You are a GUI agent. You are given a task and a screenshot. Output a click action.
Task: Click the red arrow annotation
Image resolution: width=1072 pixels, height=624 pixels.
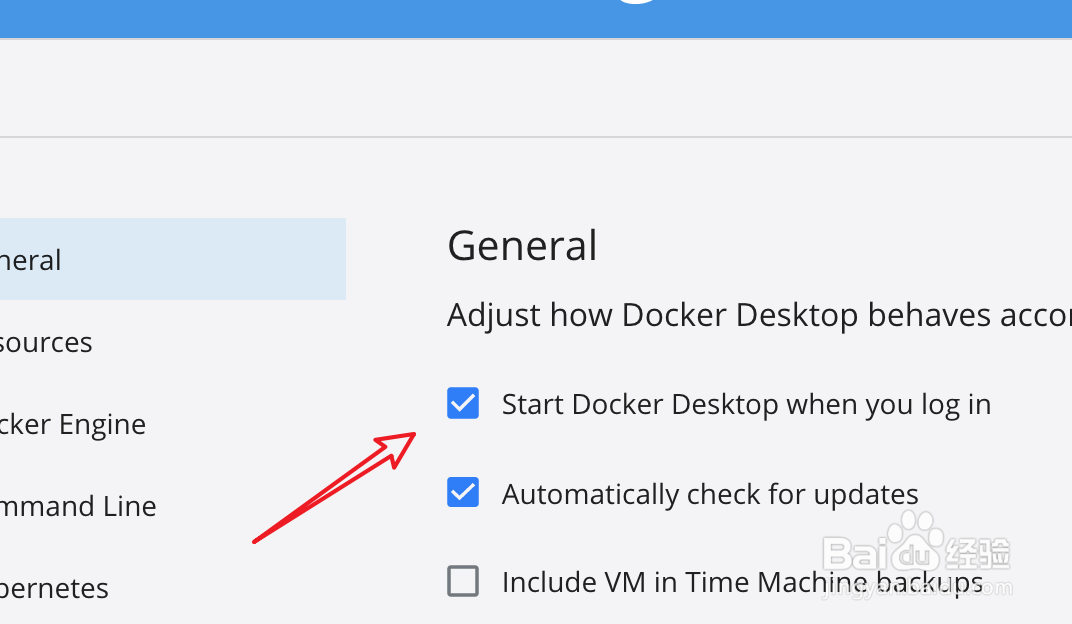334,487
